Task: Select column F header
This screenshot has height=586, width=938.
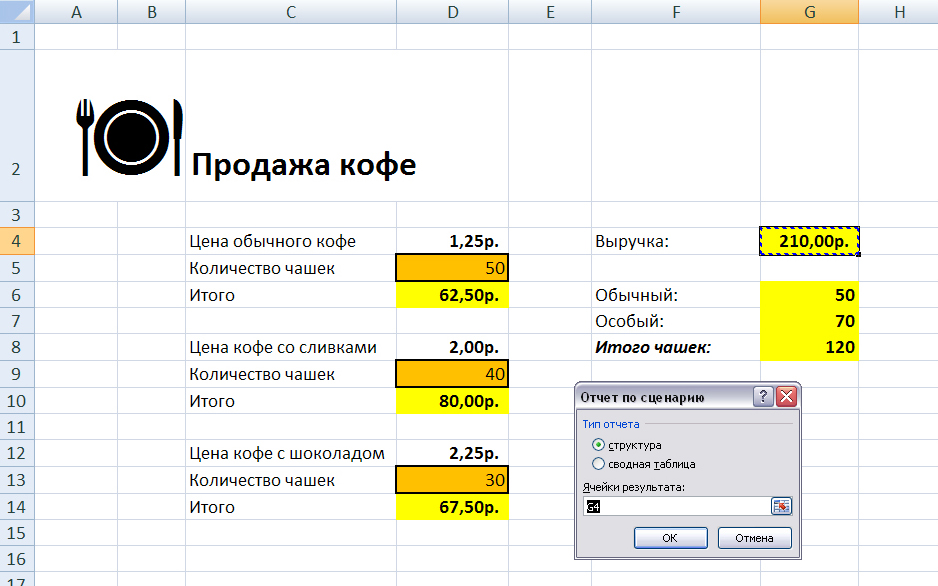Action: point(676,11)
